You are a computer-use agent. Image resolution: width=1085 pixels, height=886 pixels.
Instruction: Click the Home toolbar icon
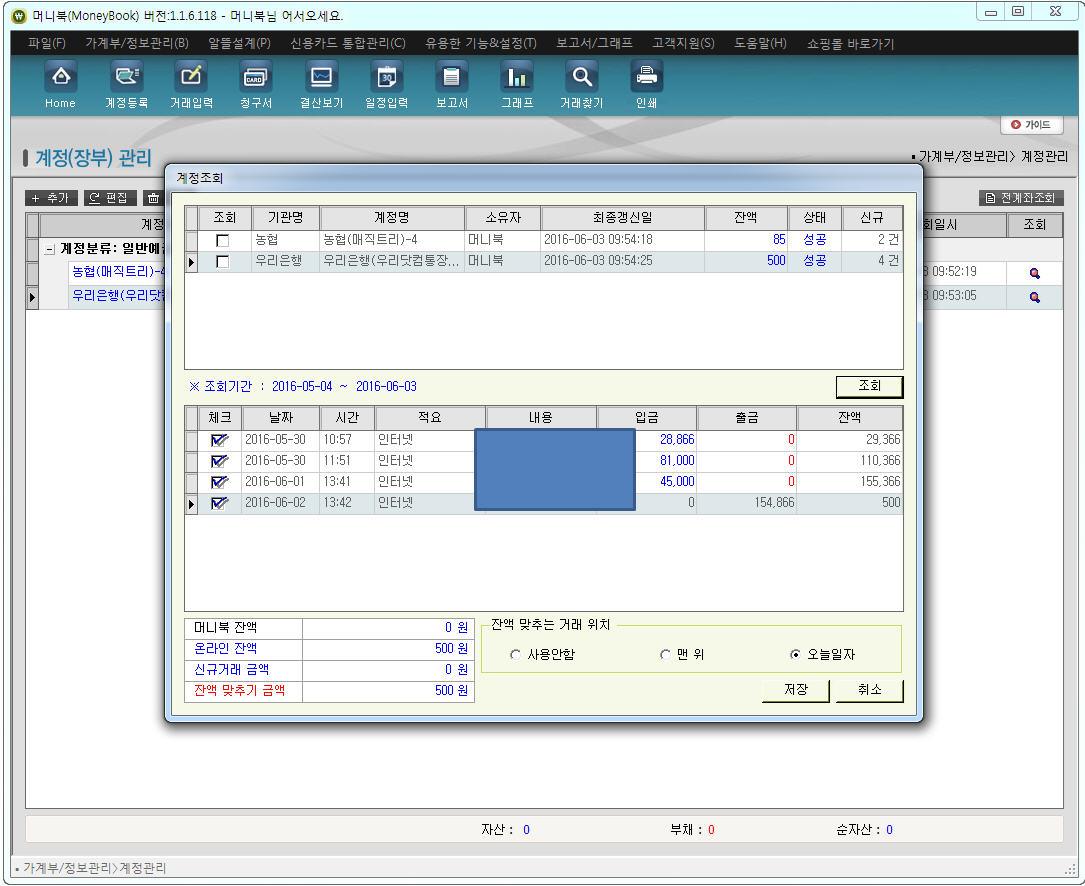60,78
